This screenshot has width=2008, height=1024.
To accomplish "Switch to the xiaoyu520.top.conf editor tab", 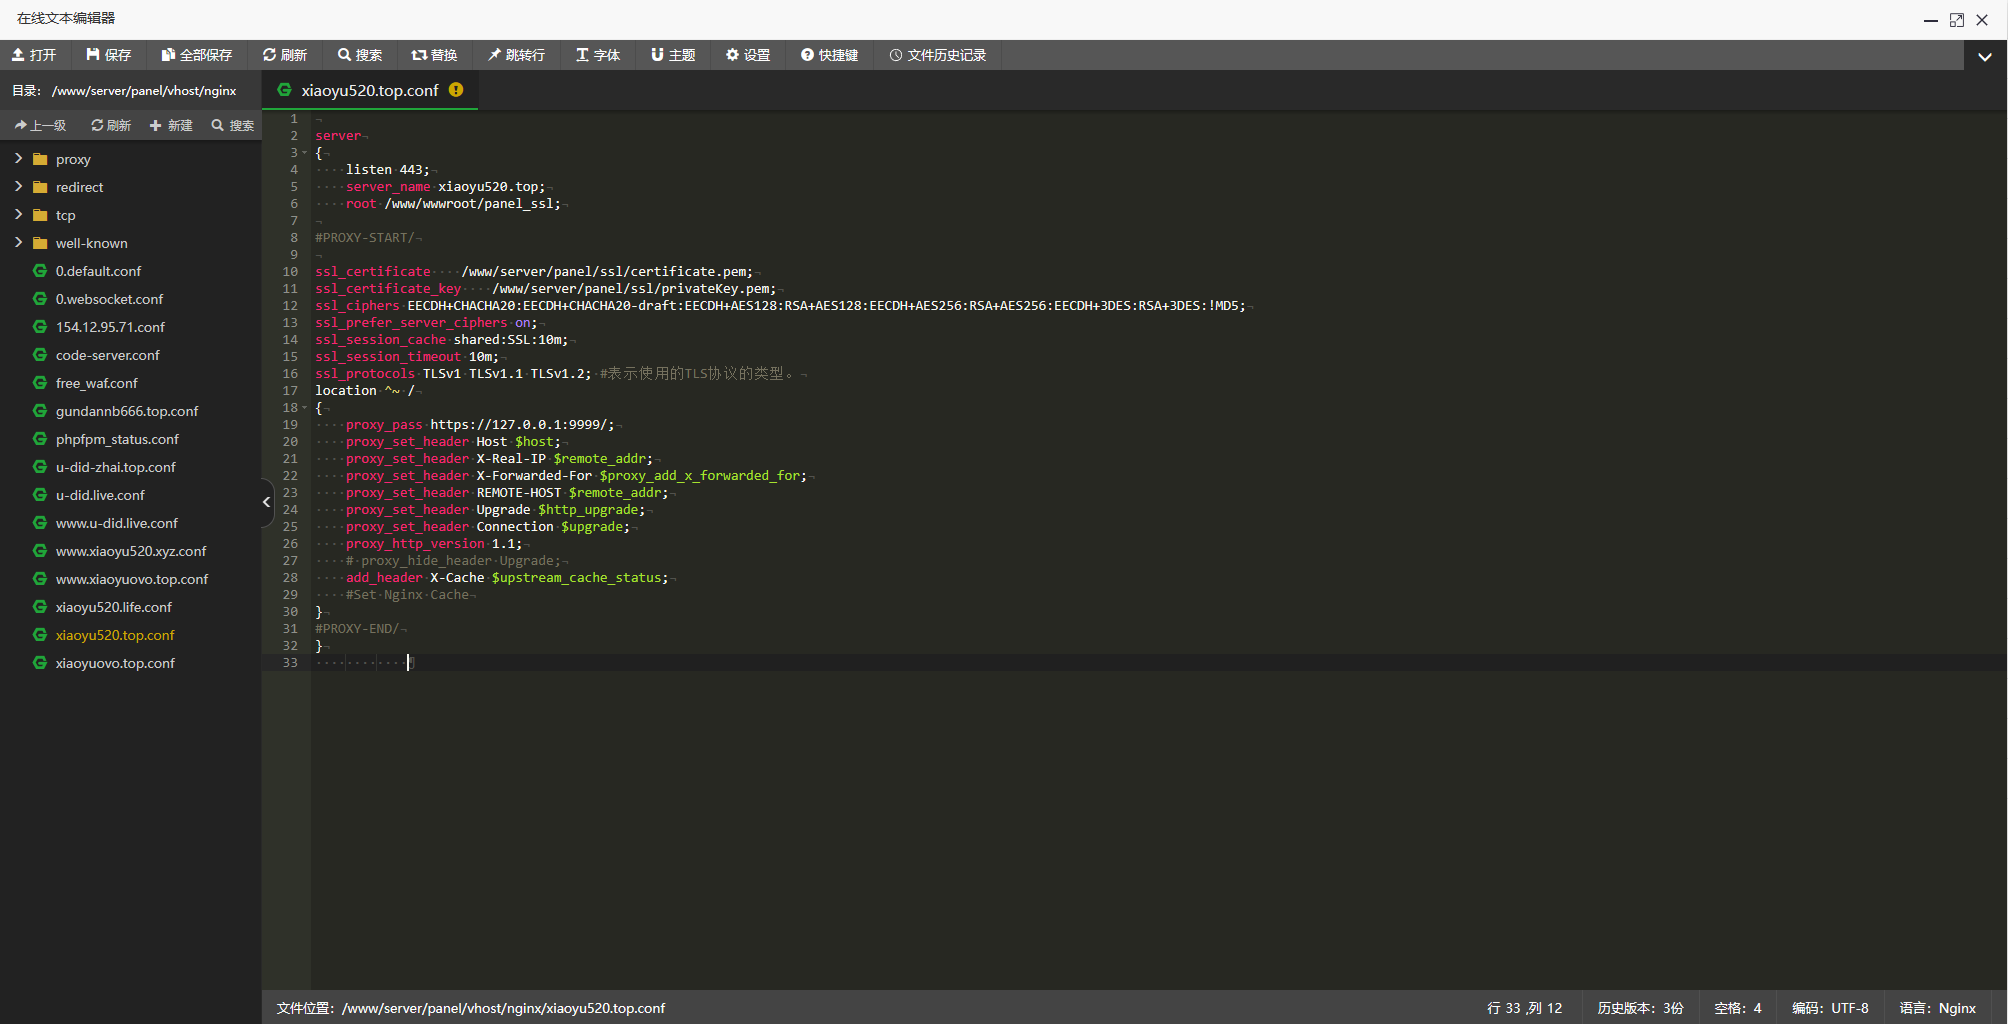I will coord(369,90).
